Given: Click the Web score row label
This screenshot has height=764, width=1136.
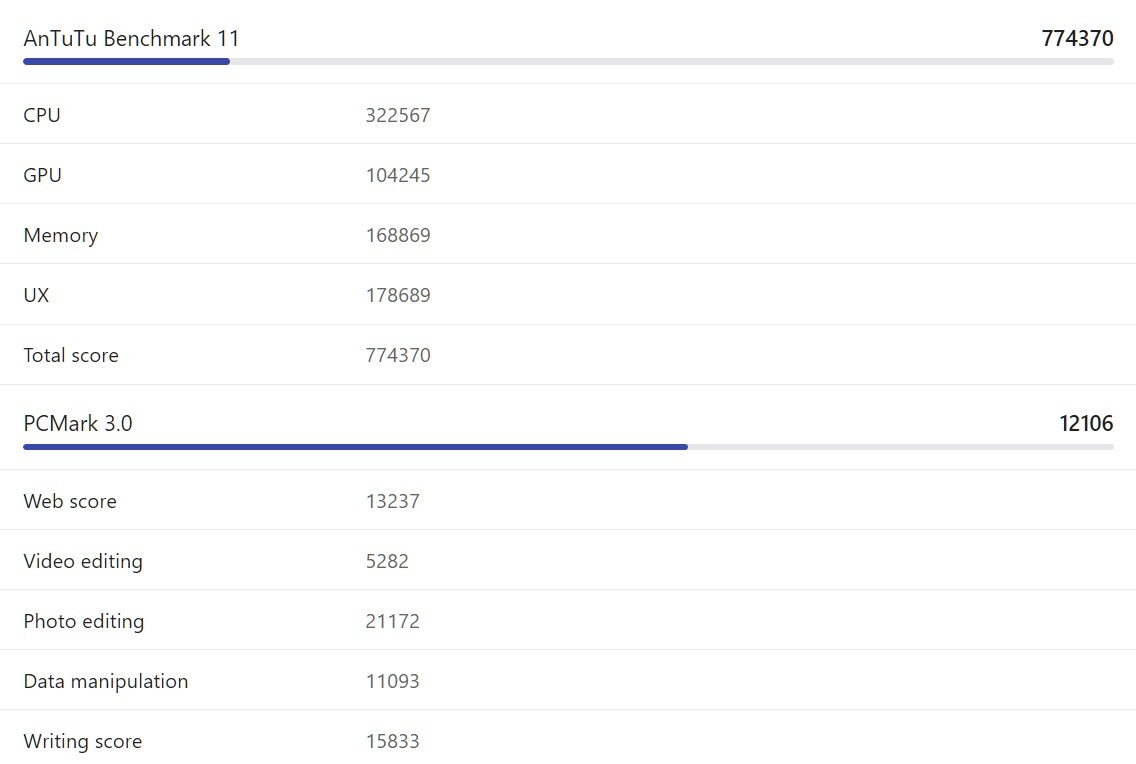Looking at the screenshot, I should tap(70, 501).
